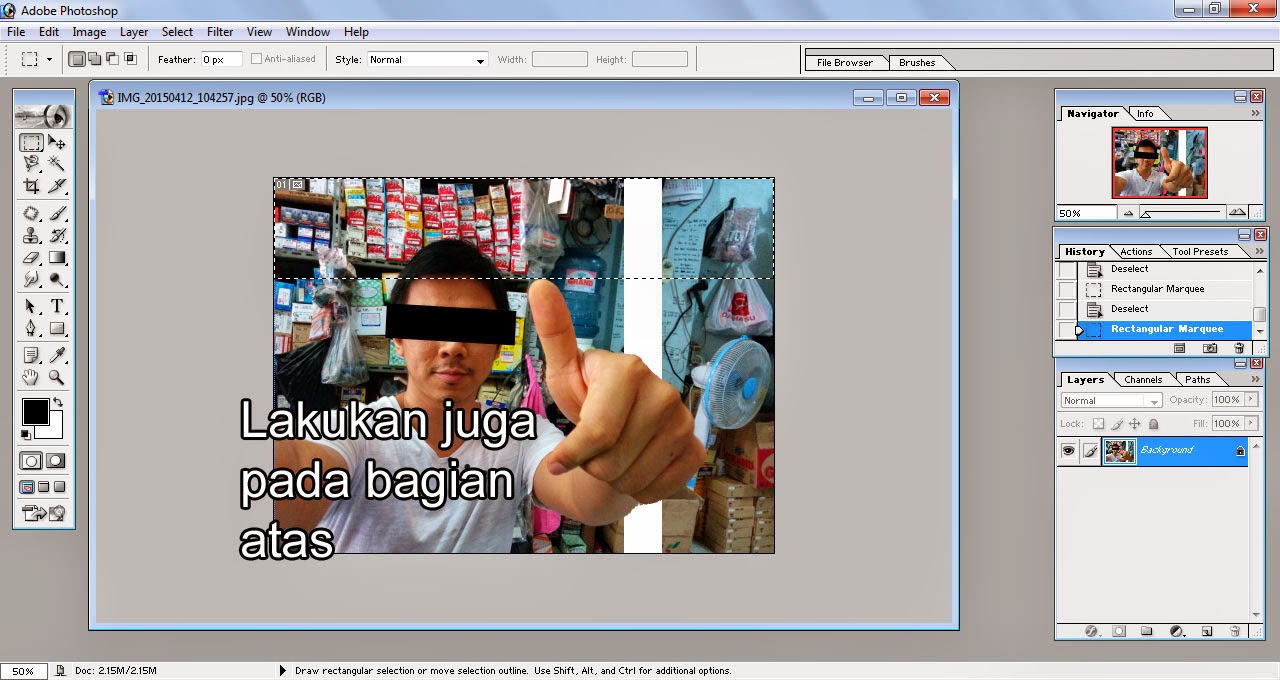Select the Crop tool
This screenshot has height=680, width=1280.
pos(32,186)
